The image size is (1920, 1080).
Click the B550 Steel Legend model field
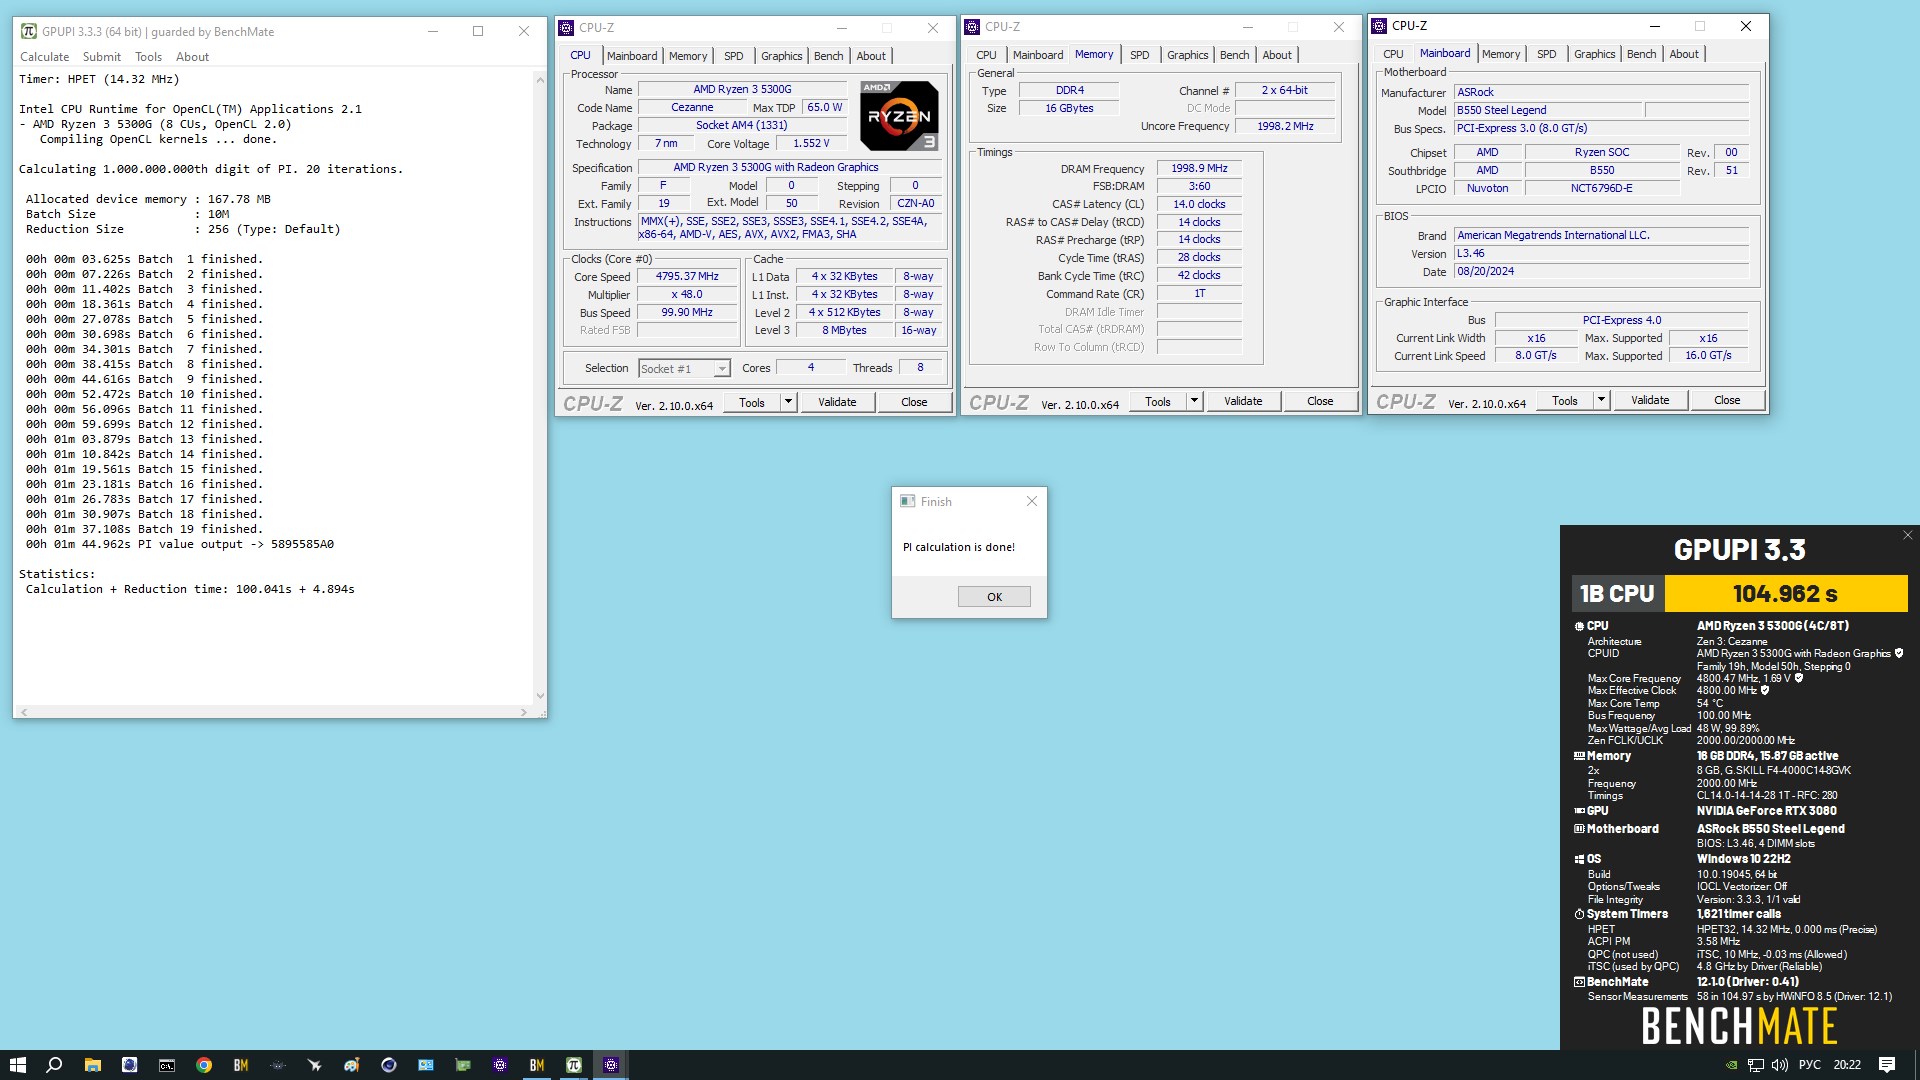click(x=1548, y=111)
